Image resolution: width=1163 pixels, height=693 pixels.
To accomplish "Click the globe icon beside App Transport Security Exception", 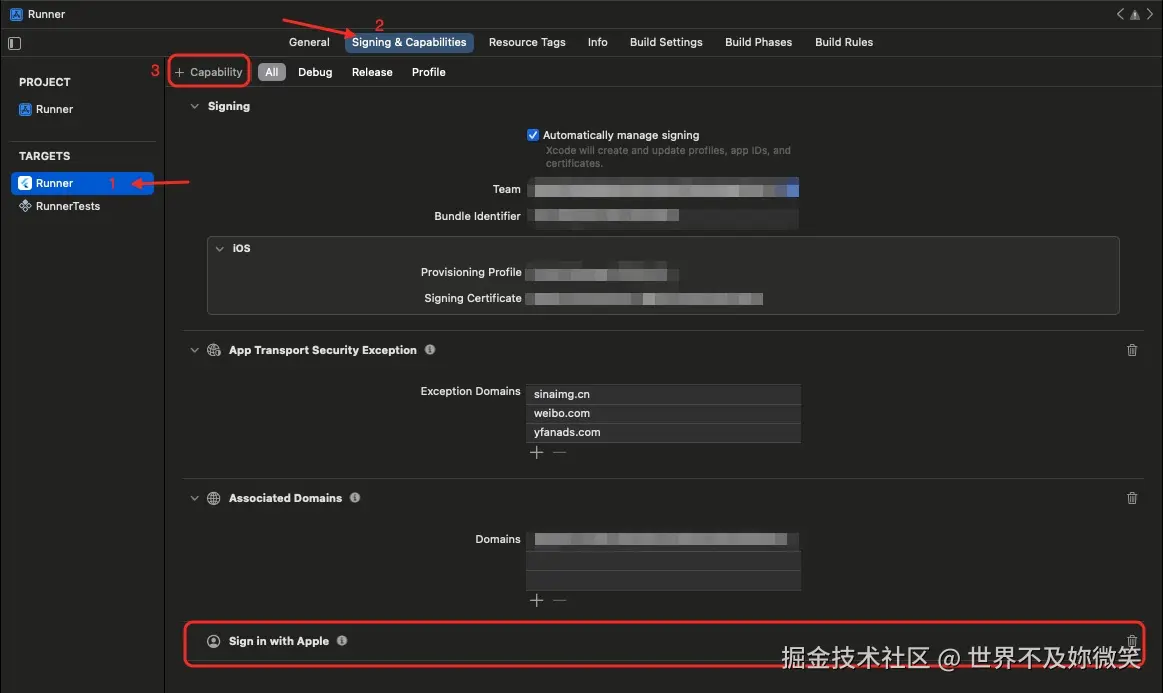I will [x=213, y=350].
